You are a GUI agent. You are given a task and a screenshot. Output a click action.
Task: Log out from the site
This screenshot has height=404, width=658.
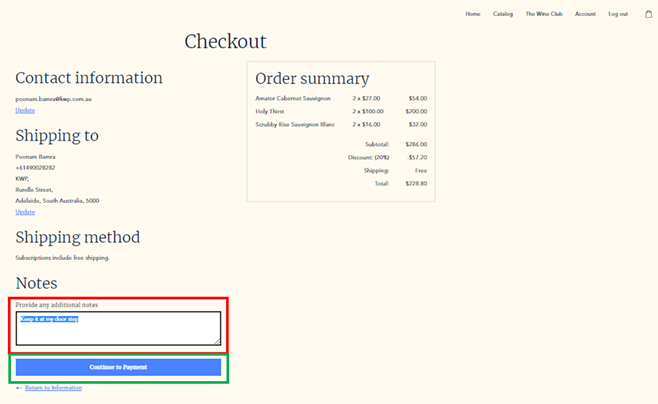(x=618, y=14)
